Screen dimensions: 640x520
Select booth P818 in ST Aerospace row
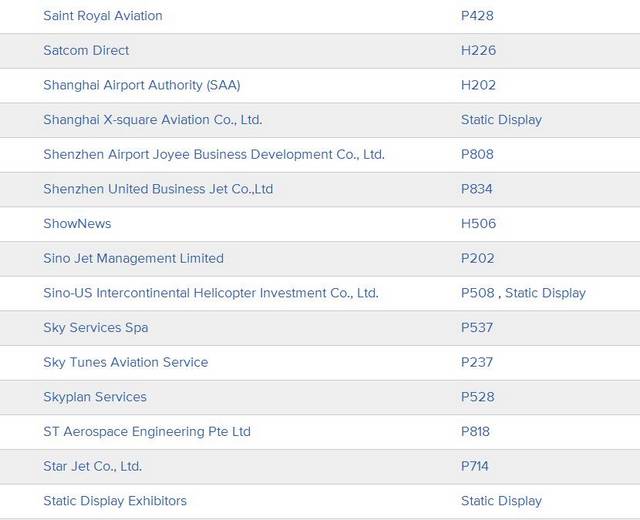click(x=475, y=431)
